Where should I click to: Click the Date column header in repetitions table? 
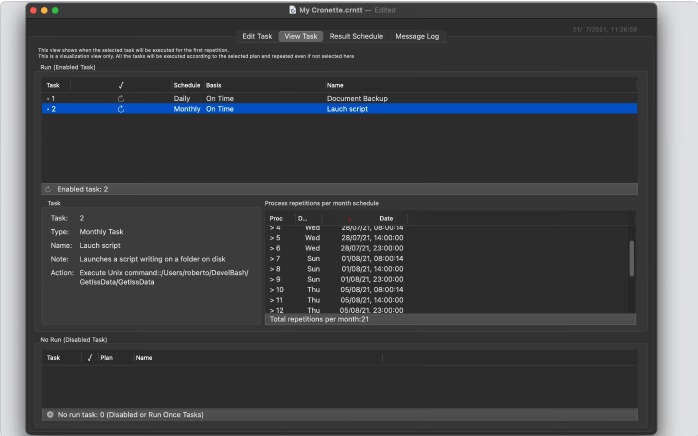pyautogui.click(x=386, y=219)
